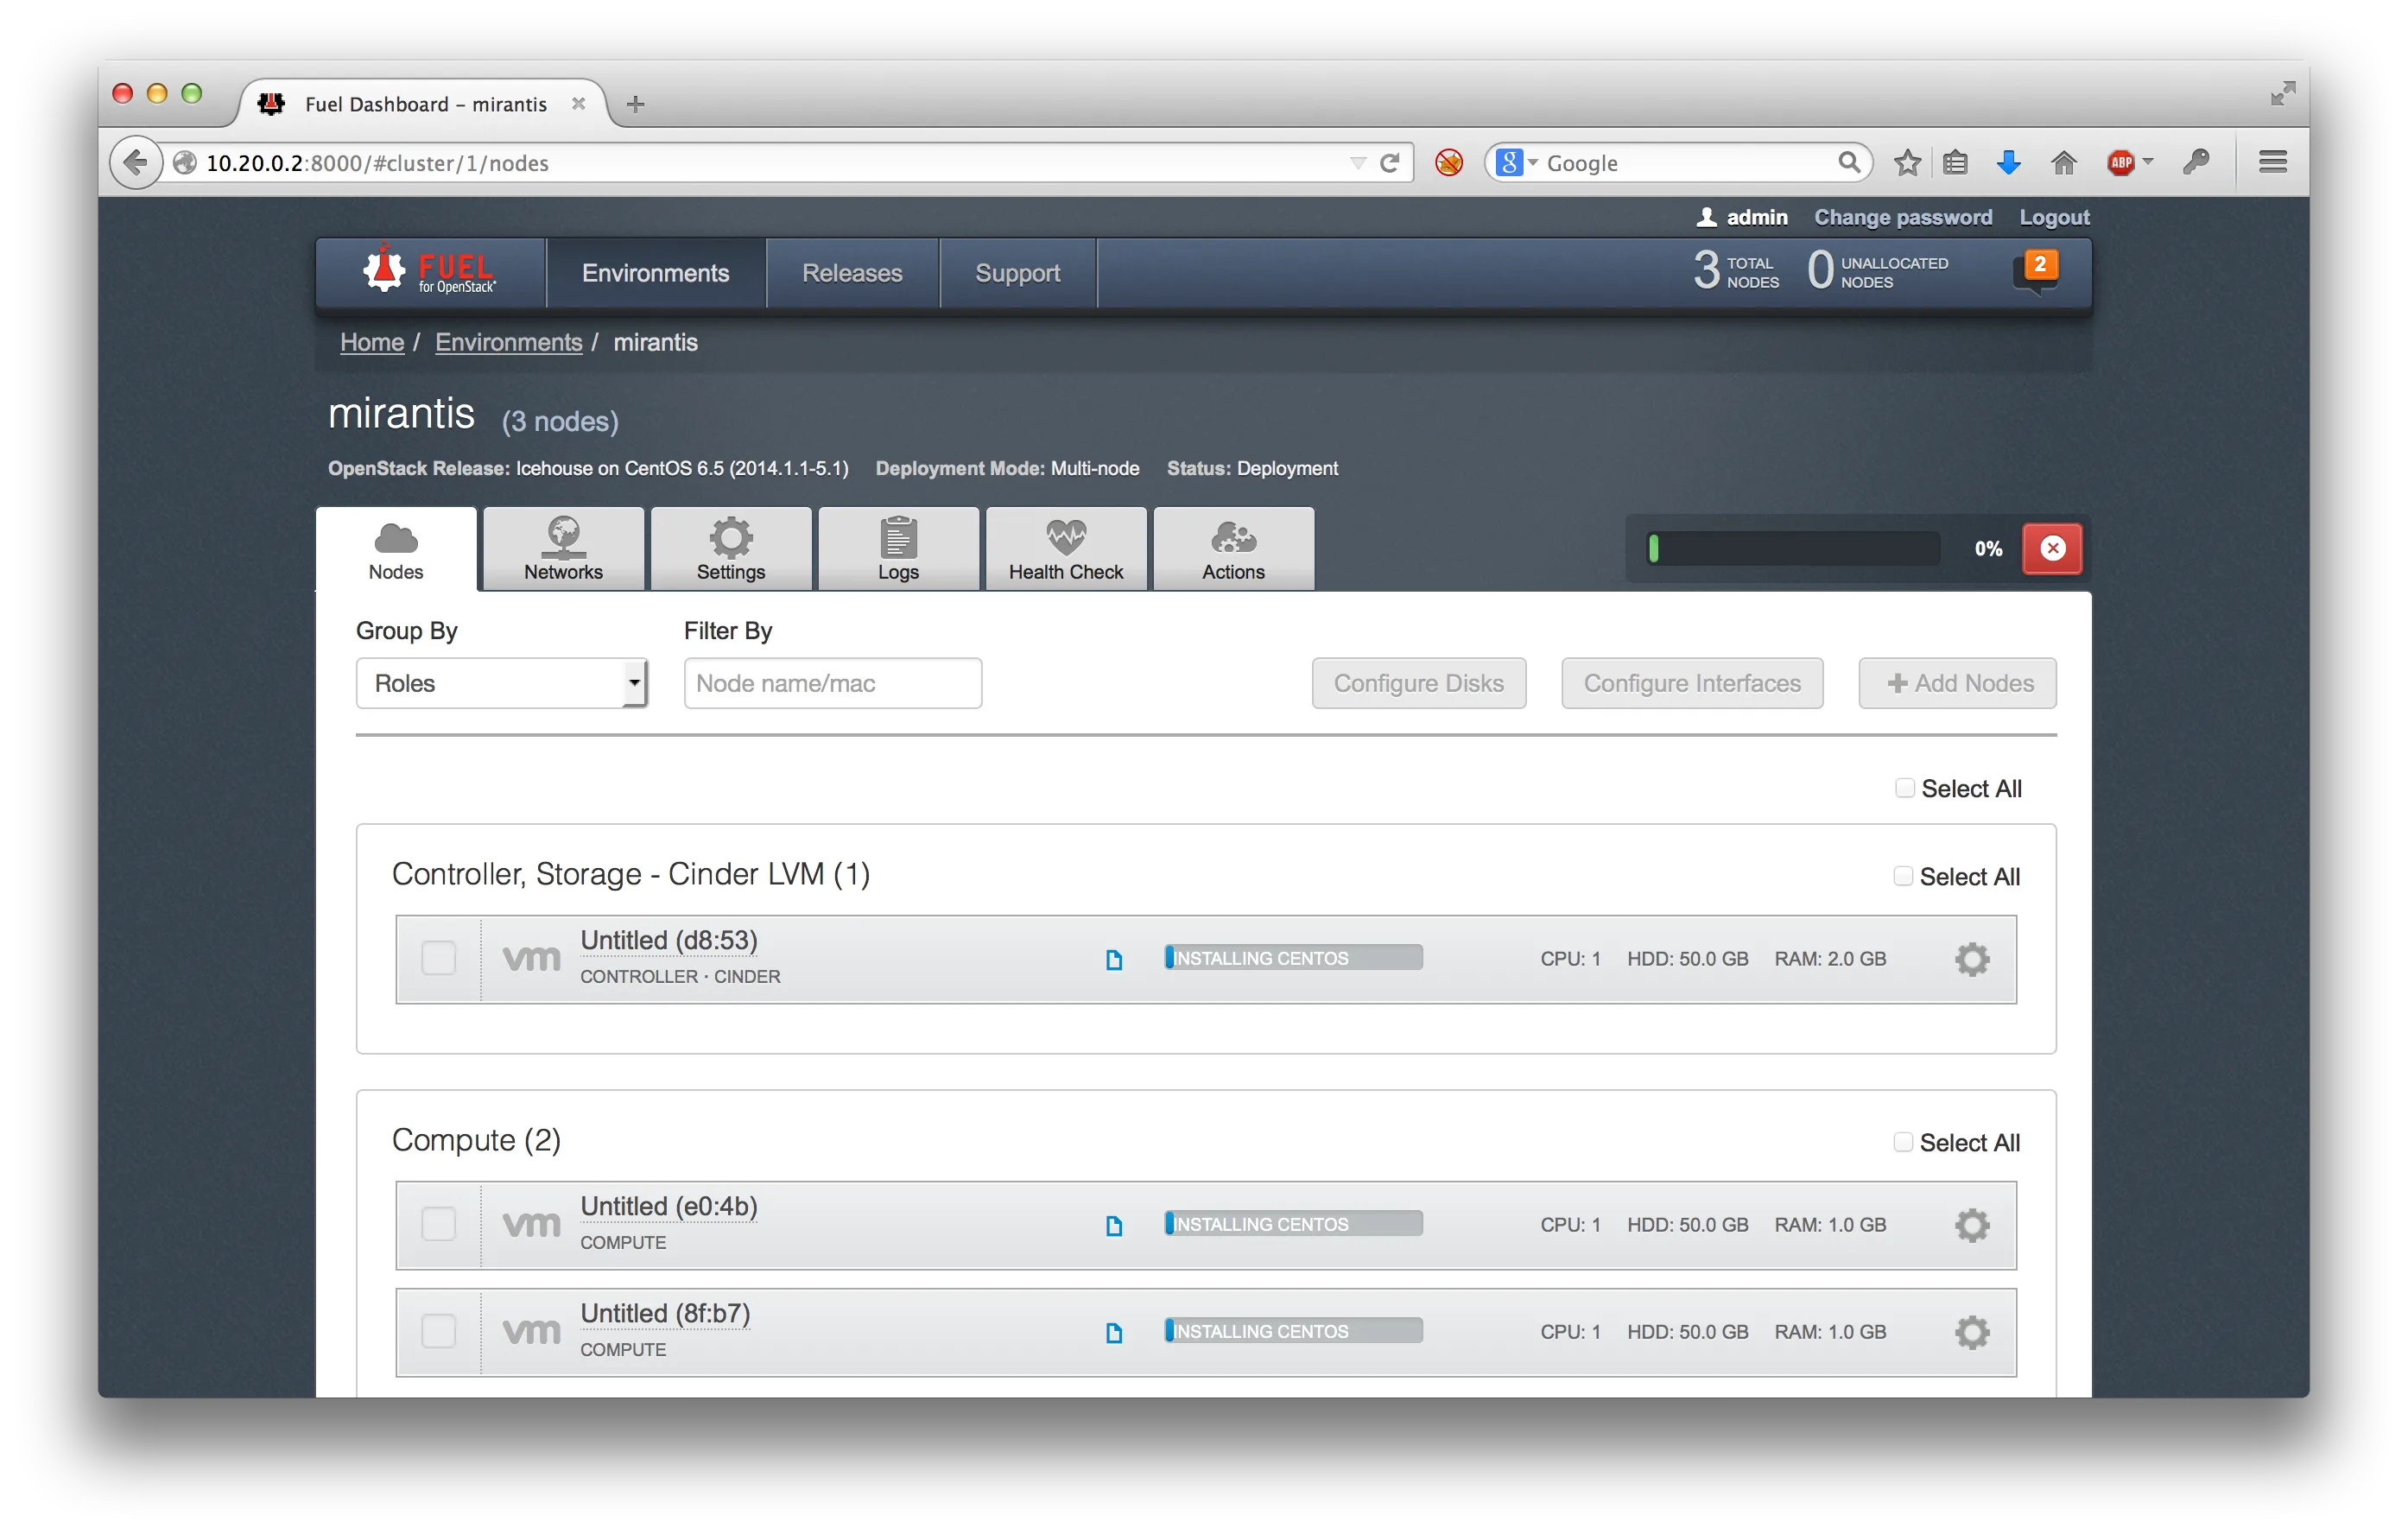This screenshot has width=2408, height=1534.
Task: Switch to the Actions tab
Action: tap(1233, 549)
